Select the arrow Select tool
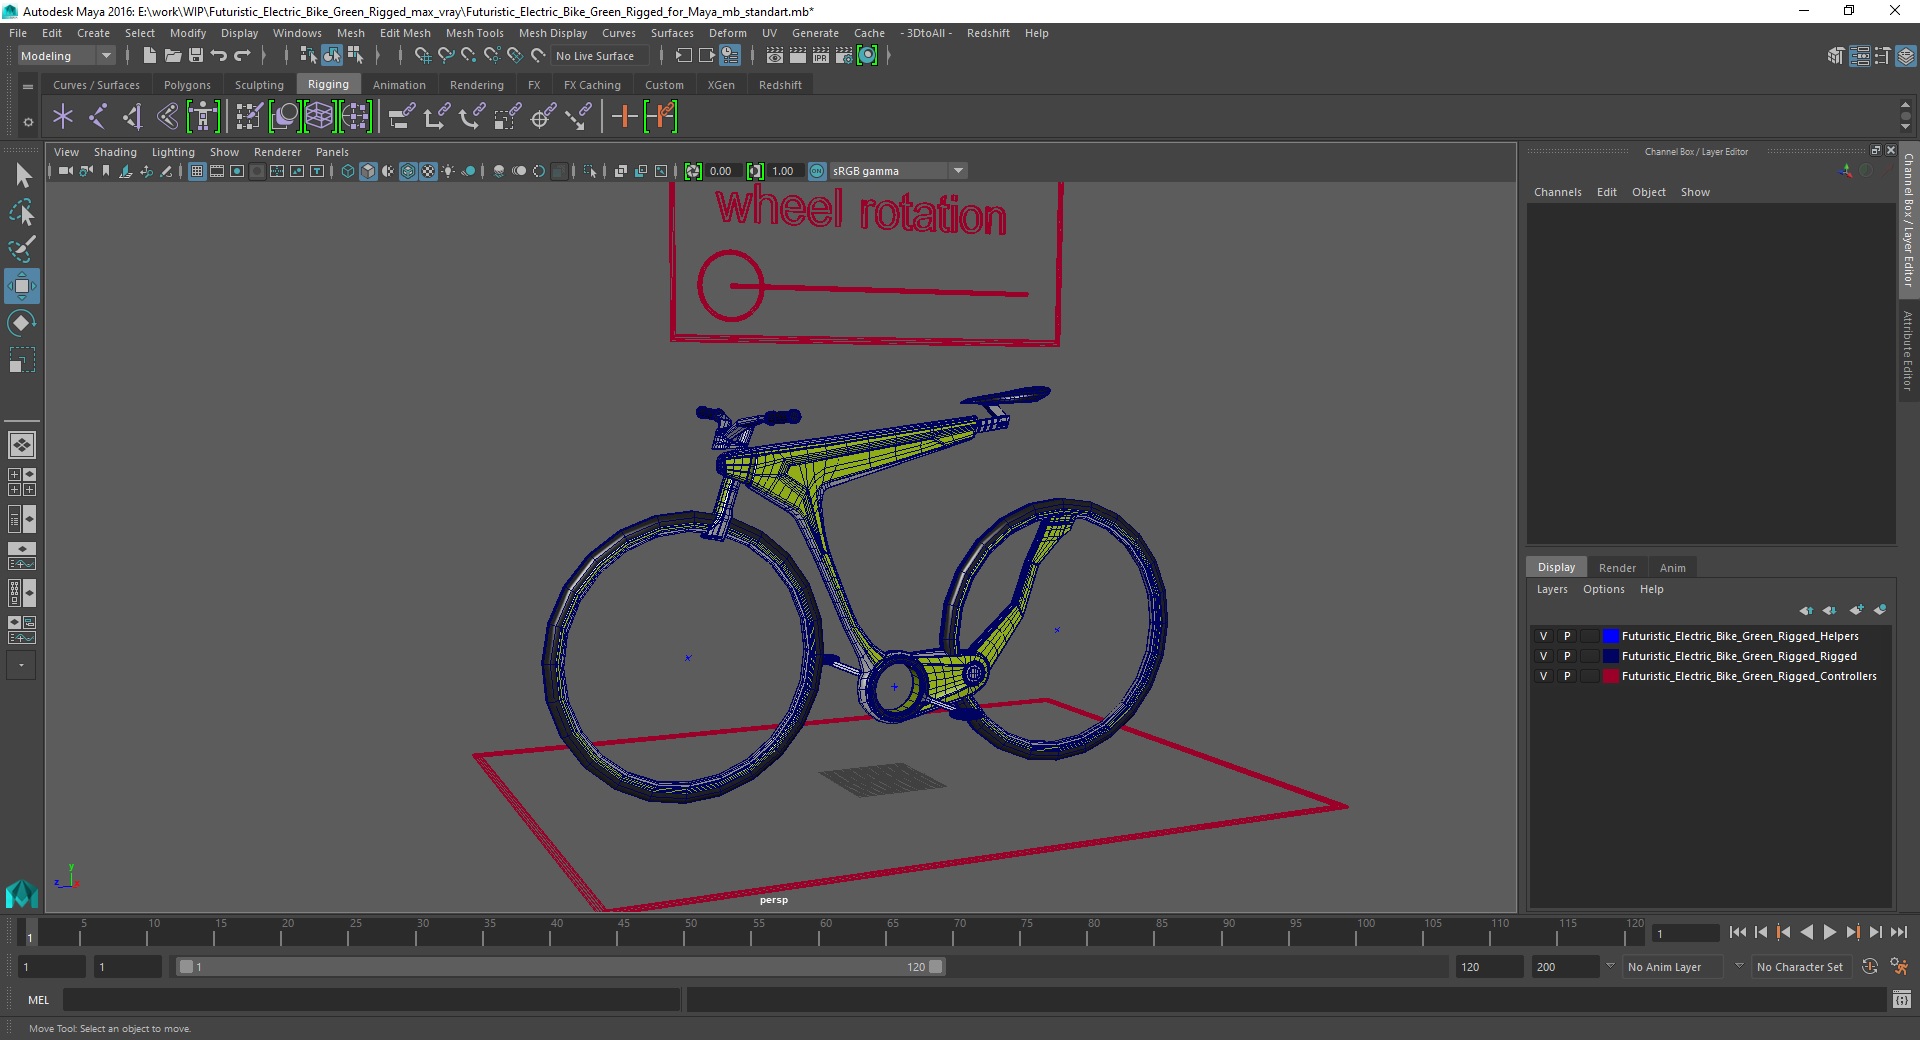Image resolution: width=1920 pixels, height=1040 pixels. click(22, 176)
